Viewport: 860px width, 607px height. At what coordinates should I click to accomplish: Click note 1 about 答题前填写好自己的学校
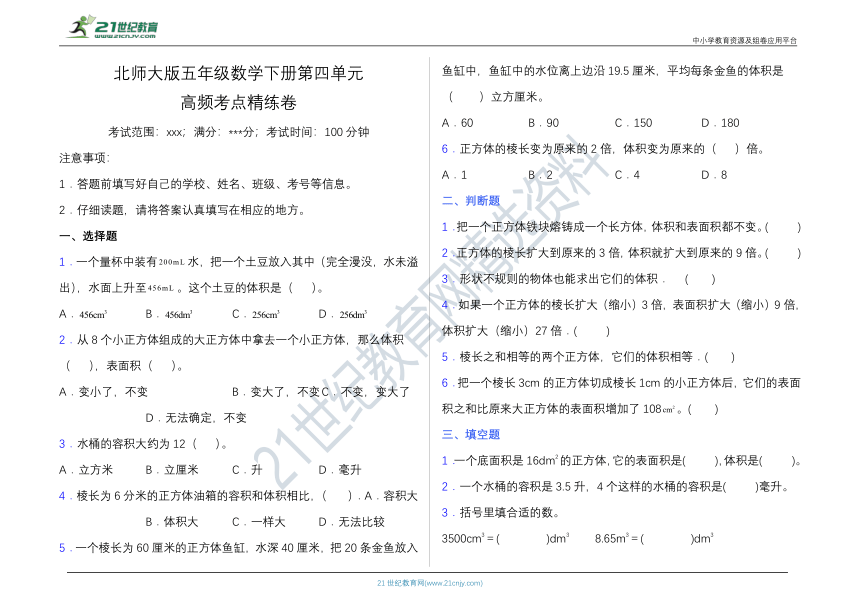point(205,184)
